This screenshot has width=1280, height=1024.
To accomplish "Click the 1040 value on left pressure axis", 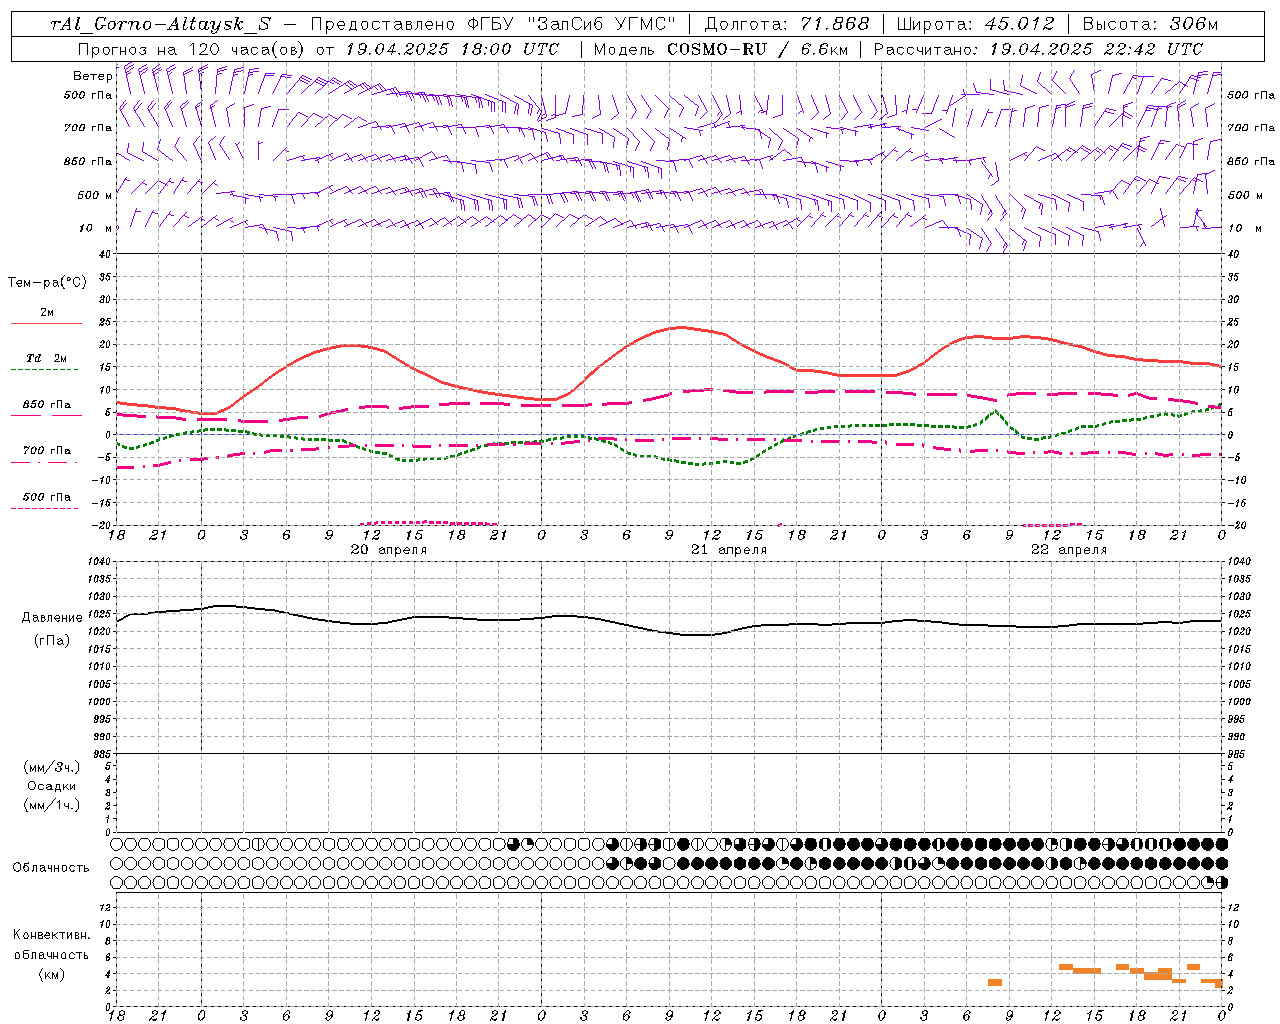I will 97,562.
